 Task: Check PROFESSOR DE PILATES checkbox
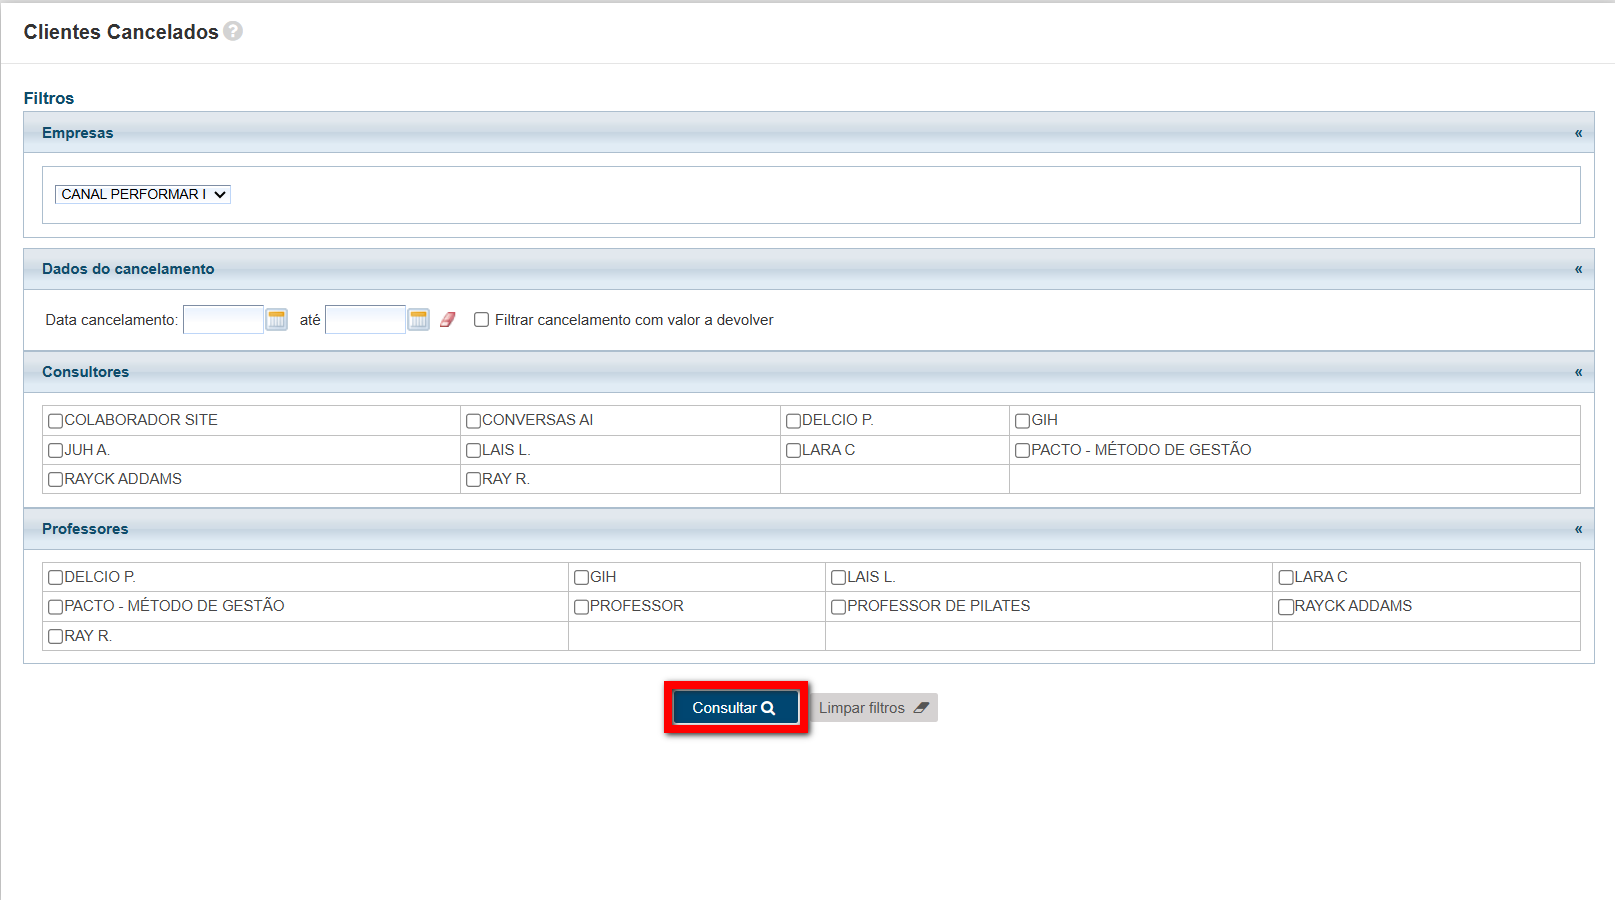point(839,607)
